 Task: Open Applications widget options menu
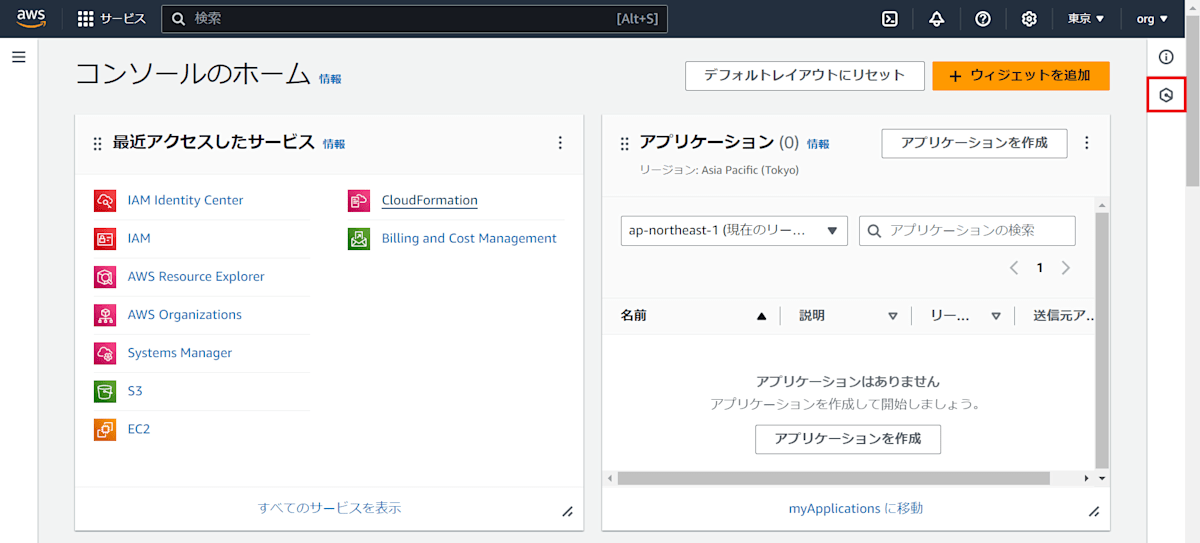(x=1087, y=143)
